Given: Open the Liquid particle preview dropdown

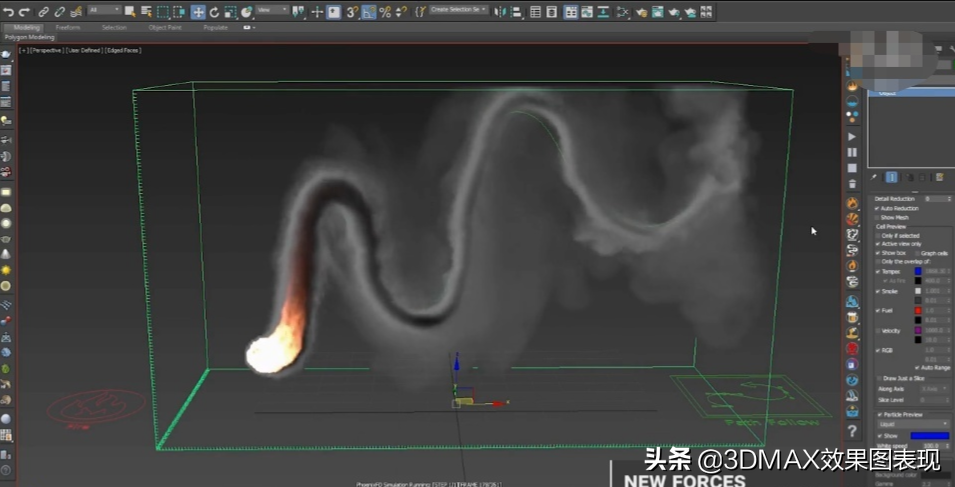Looking at the screenshot, I should [914, 424].
